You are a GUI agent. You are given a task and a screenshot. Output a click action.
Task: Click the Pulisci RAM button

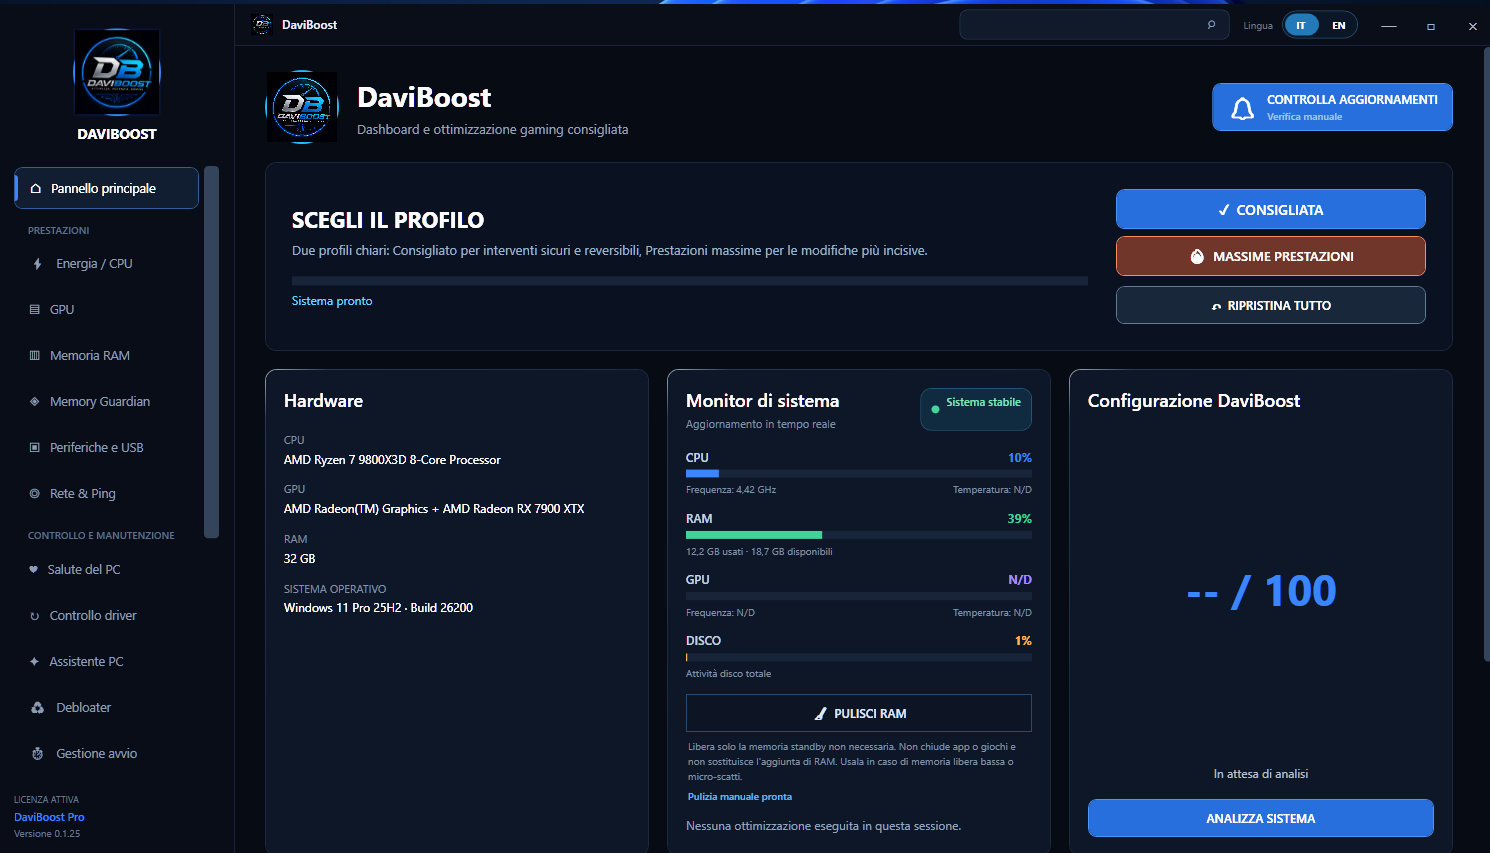point(859,714)
